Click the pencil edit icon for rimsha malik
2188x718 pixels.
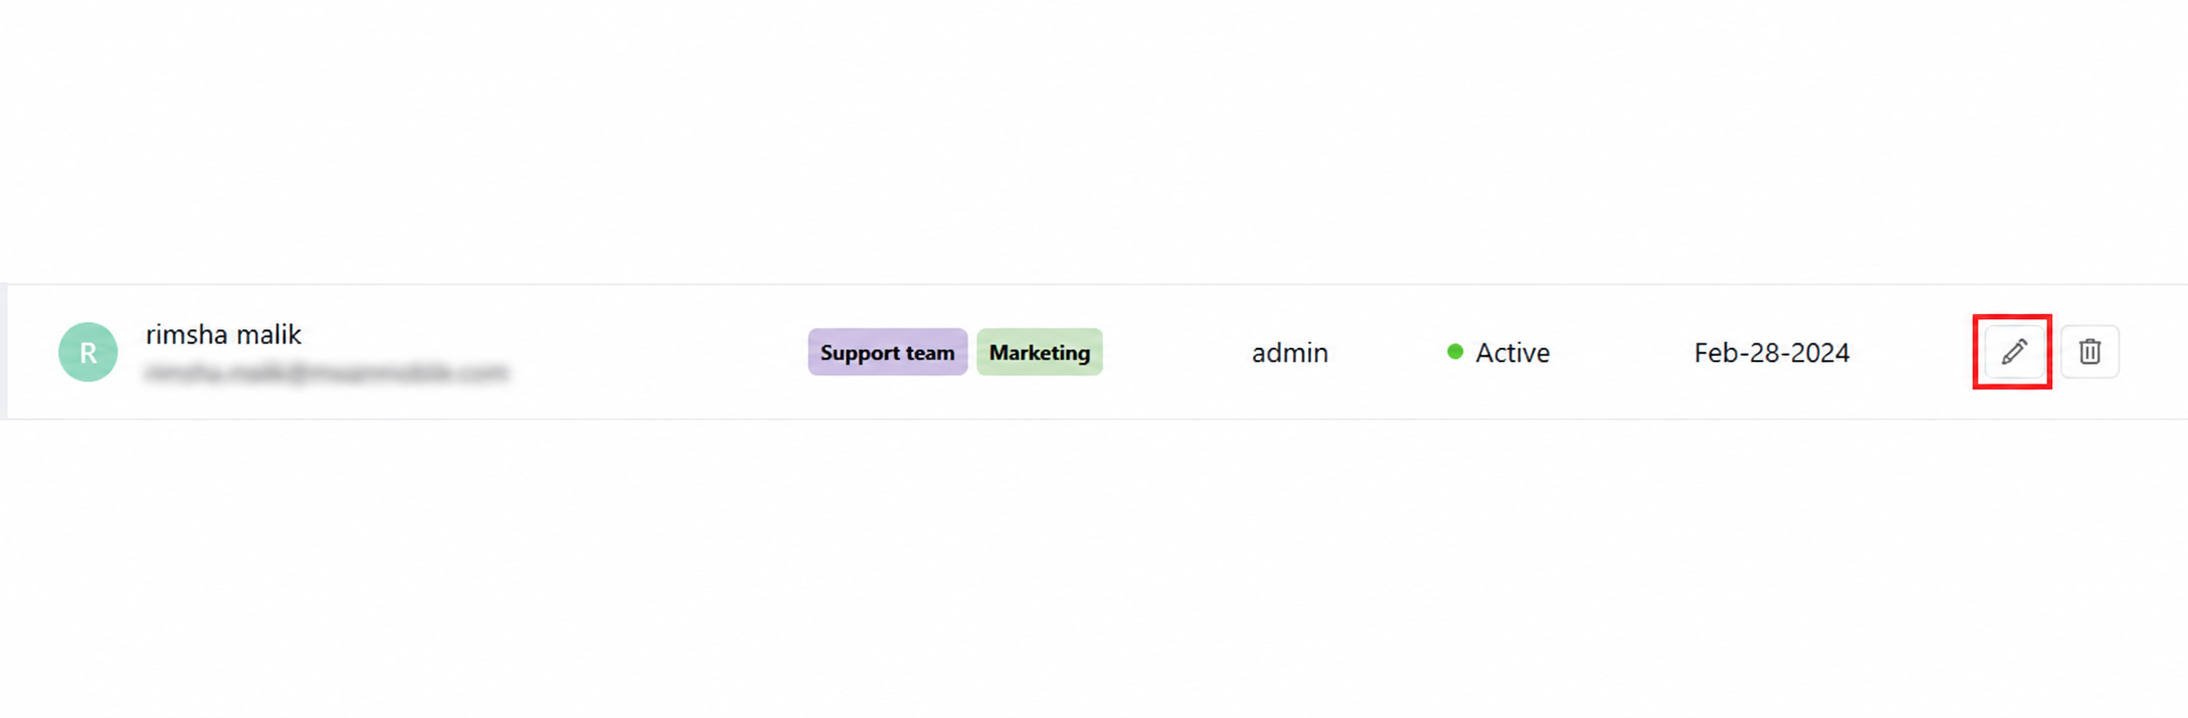click(x=2013, y=352)
